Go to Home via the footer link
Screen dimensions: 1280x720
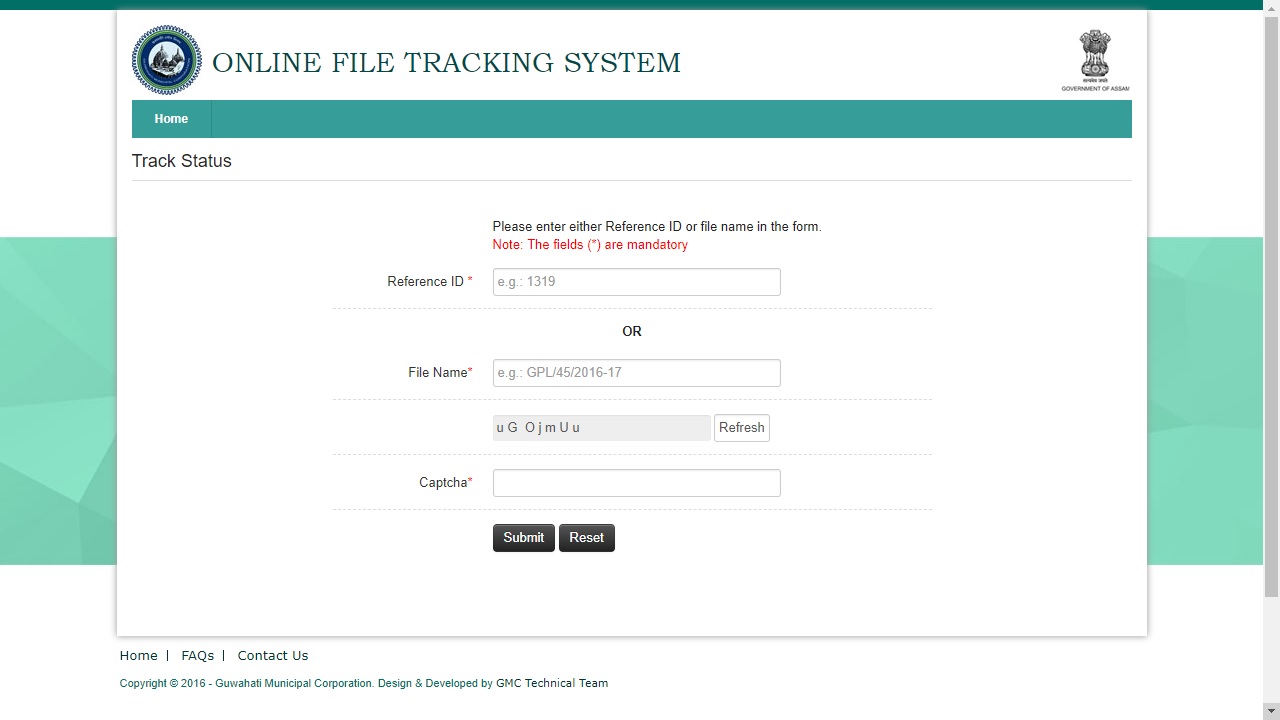(138, 656)
